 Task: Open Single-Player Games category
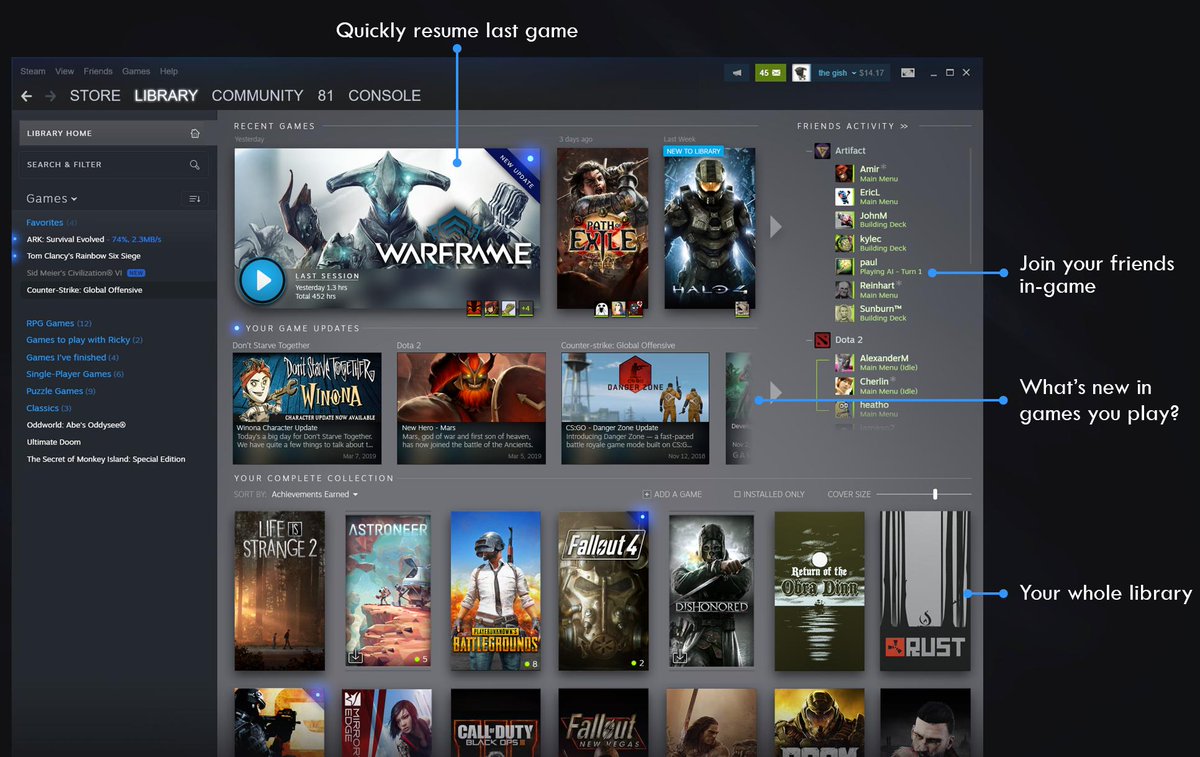tap(75, 374)
